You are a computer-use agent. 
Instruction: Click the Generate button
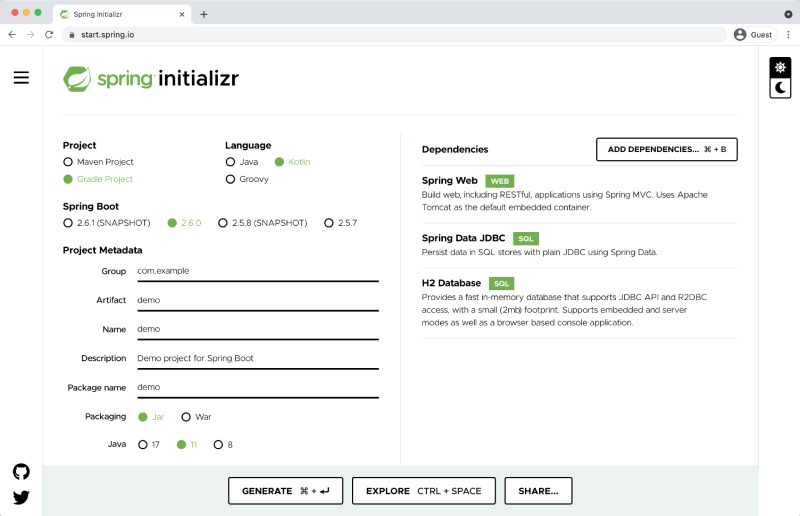[285, 491]
